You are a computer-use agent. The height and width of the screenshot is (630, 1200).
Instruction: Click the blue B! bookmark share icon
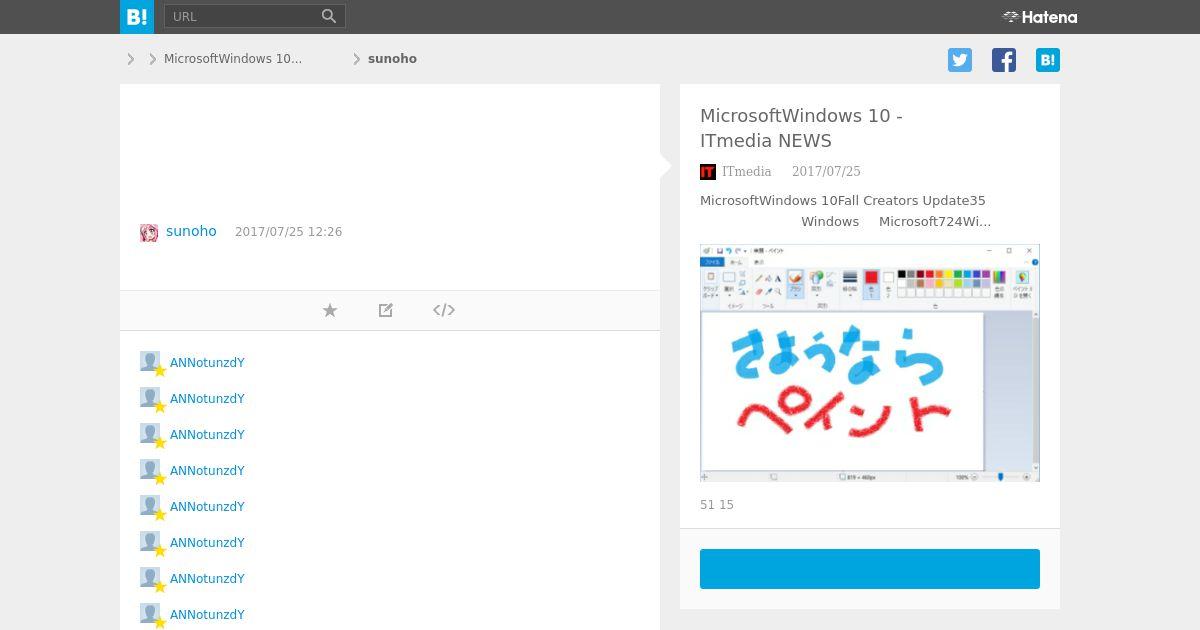1048,60
